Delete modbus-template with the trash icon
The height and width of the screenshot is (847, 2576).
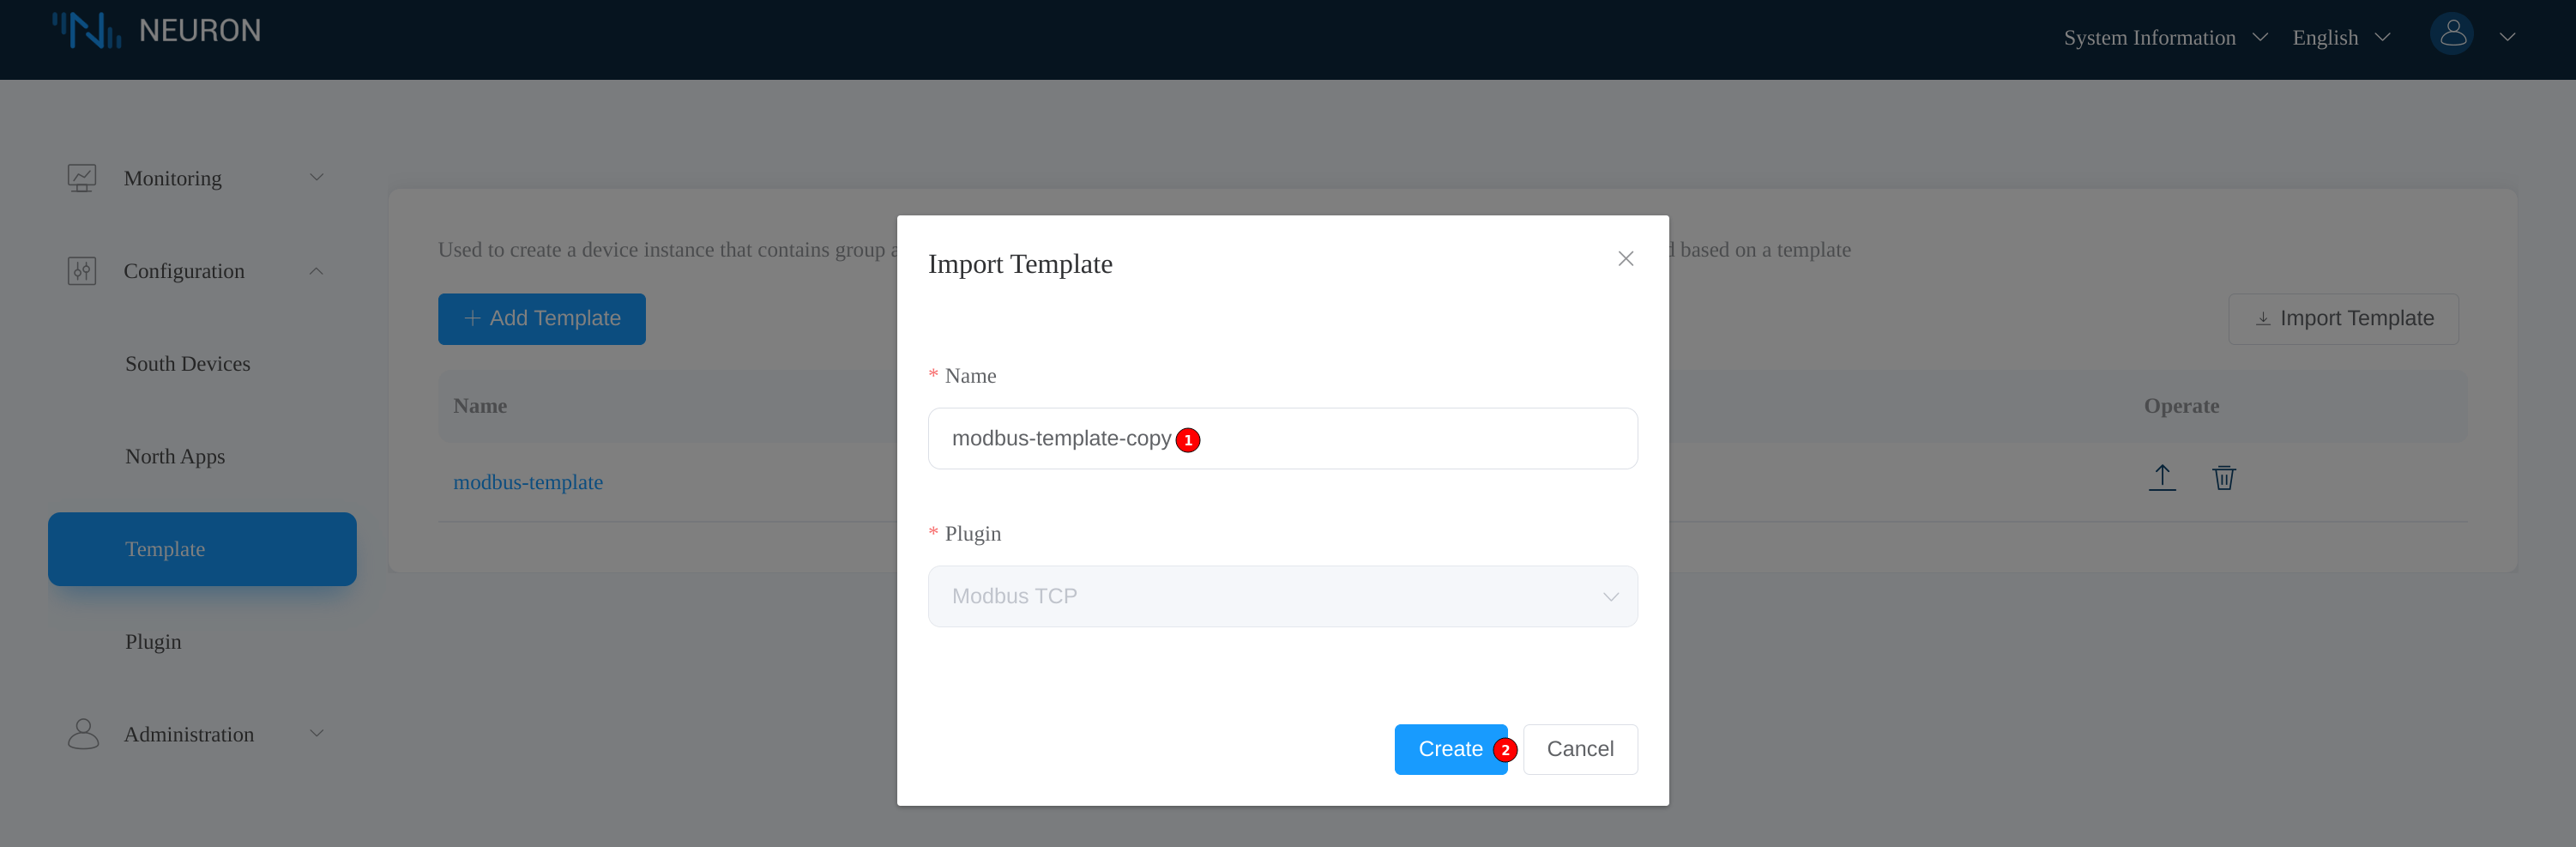[2223, 478]
